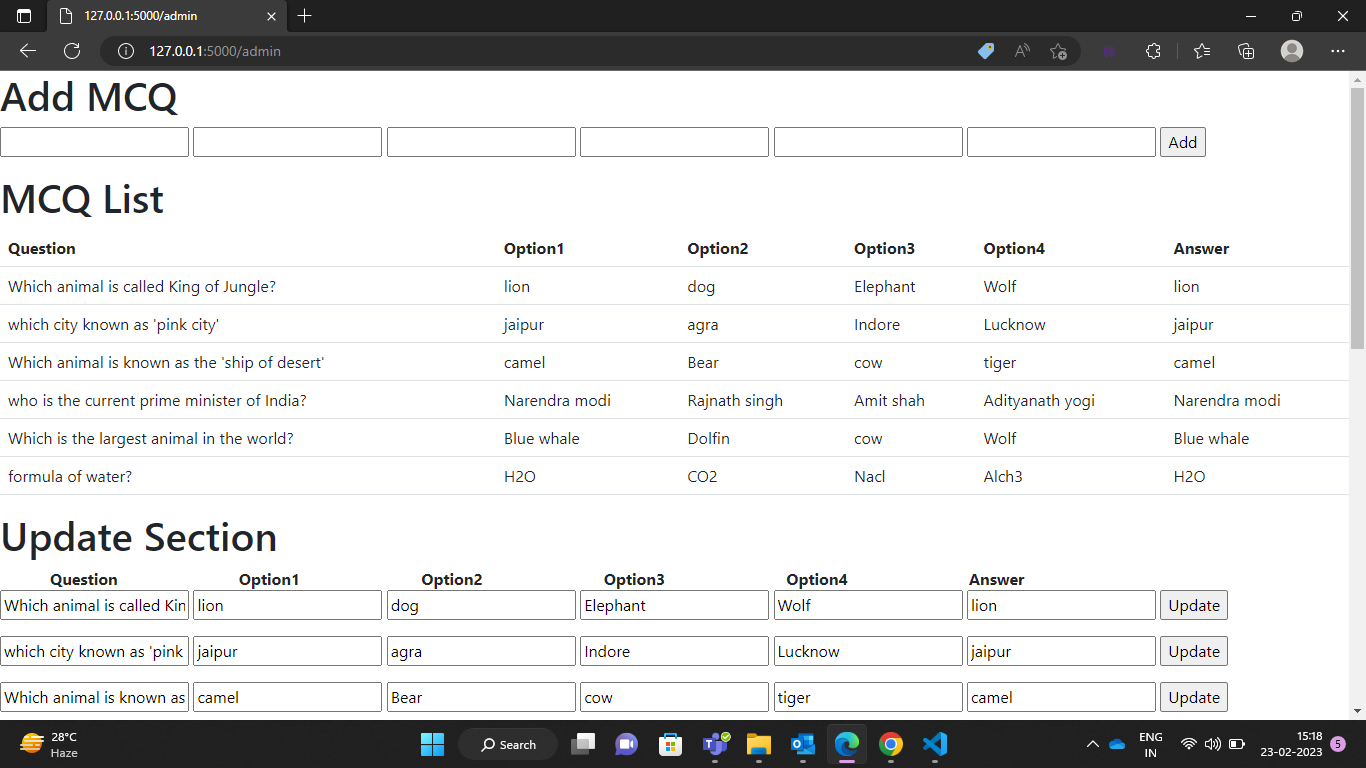Reload the admin page

coord(71,51)
